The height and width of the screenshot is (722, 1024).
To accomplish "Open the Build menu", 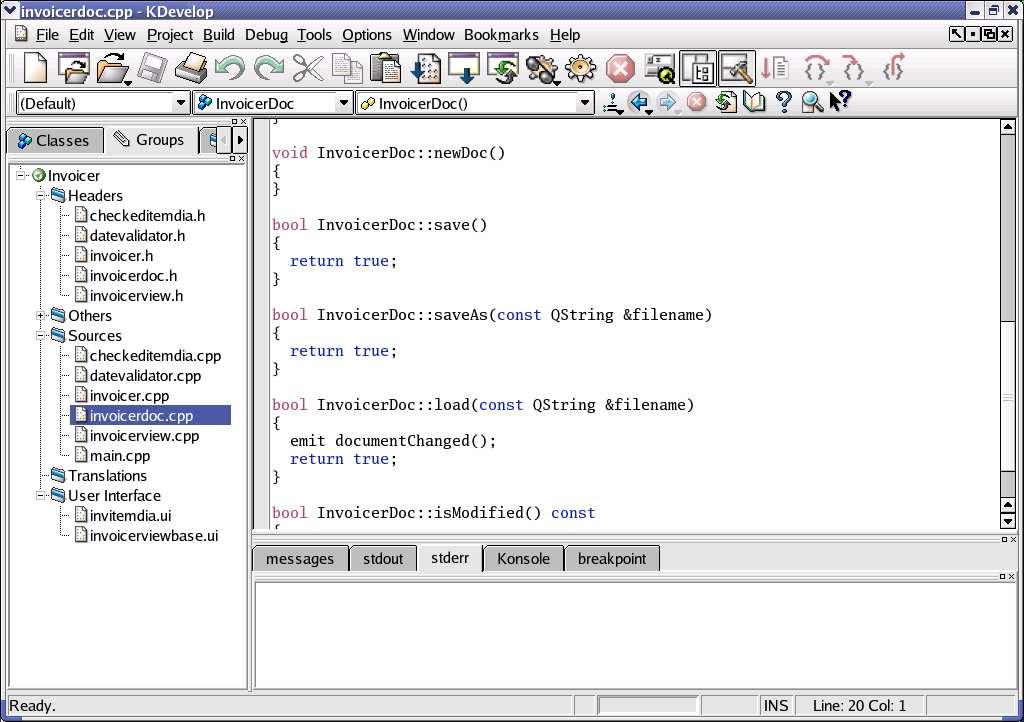I will [218, 35].
